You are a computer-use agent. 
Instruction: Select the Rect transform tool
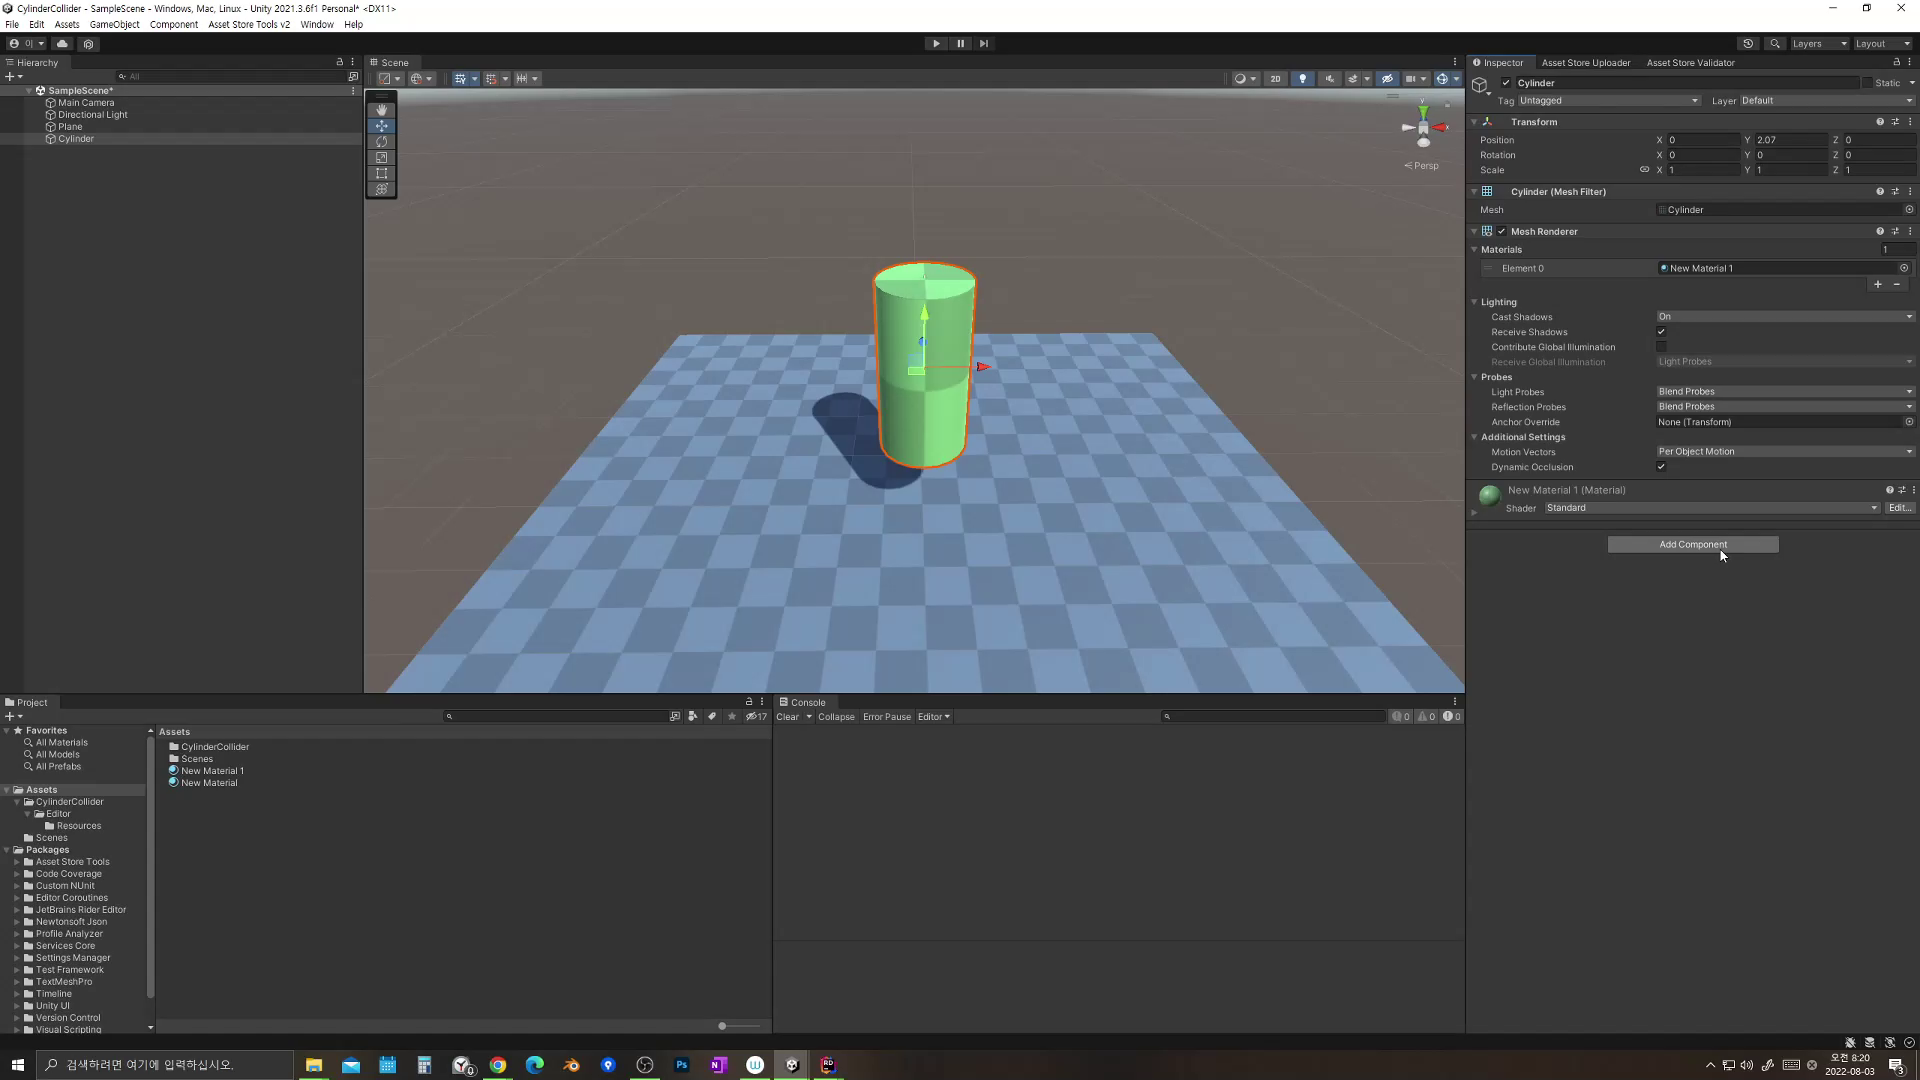(381, 173)
